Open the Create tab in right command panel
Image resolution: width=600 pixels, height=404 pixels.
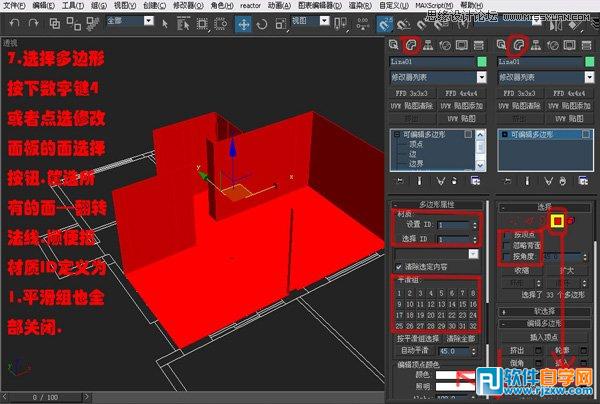501,46
